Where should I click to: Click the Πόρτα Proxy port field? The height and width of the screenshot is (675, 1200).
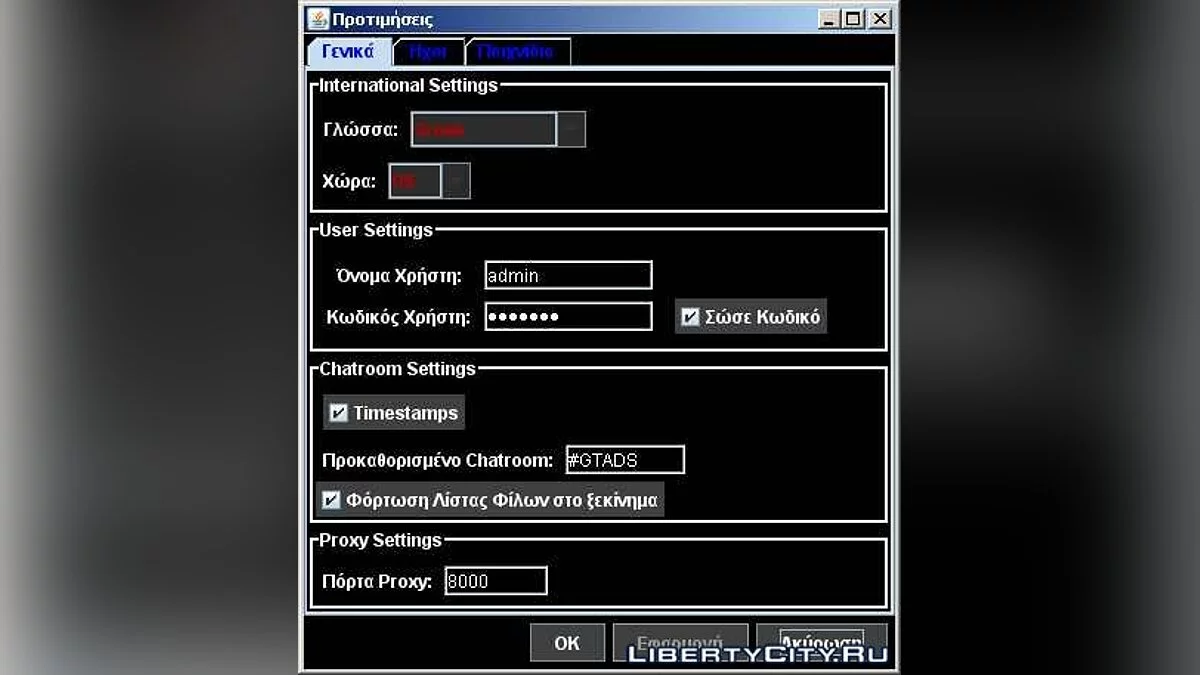click(x=496, y=581)
